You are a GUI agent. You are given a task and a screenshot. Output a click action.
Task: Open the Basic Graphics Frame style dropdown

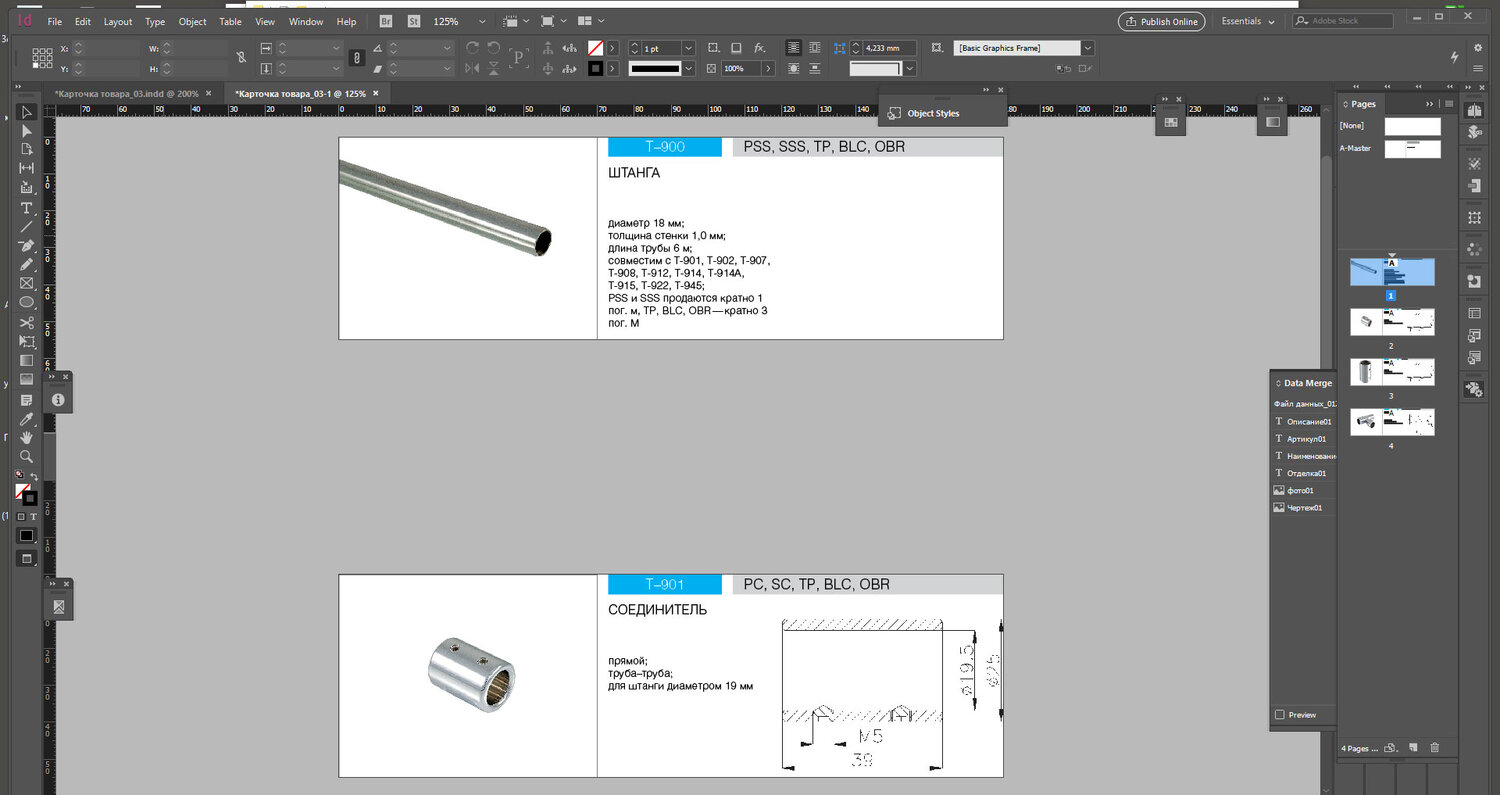click(1088, 48)
